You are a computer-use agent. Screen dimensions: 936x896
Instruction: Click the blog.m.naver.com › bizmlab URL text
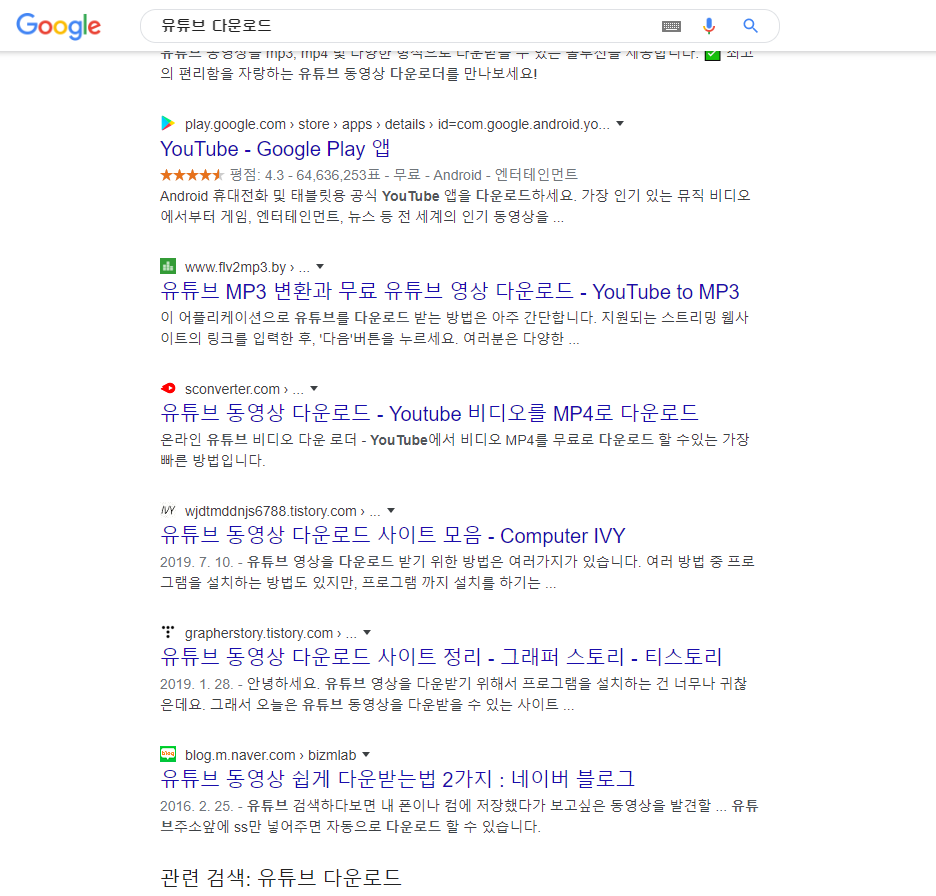point(270,755)
